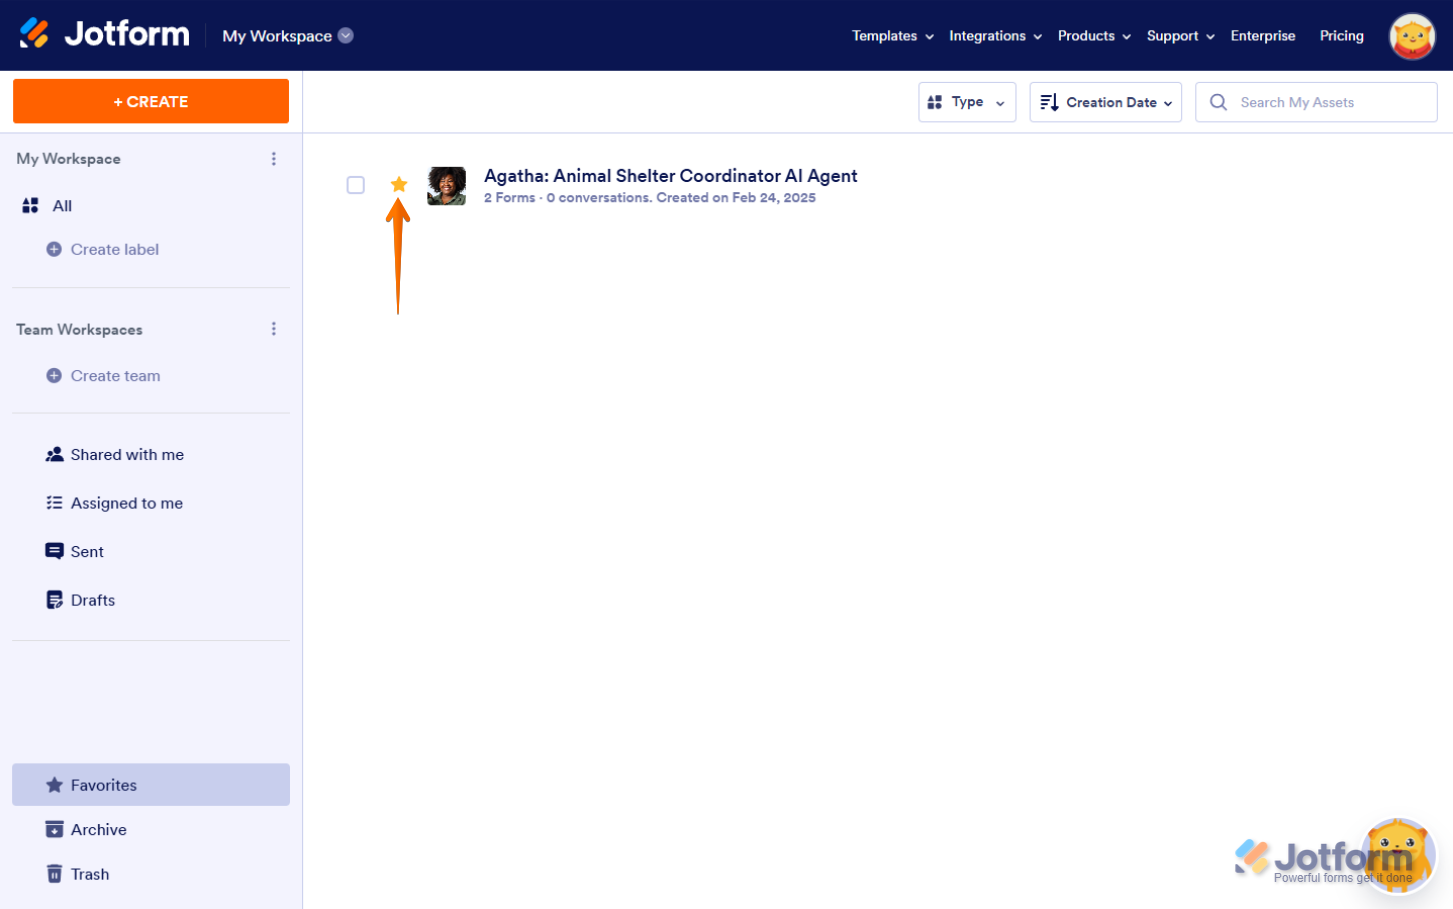Open Agatha agent avatar thumbnail
The width and height of the screenshot is (1453, 909).
click(446, 186)
